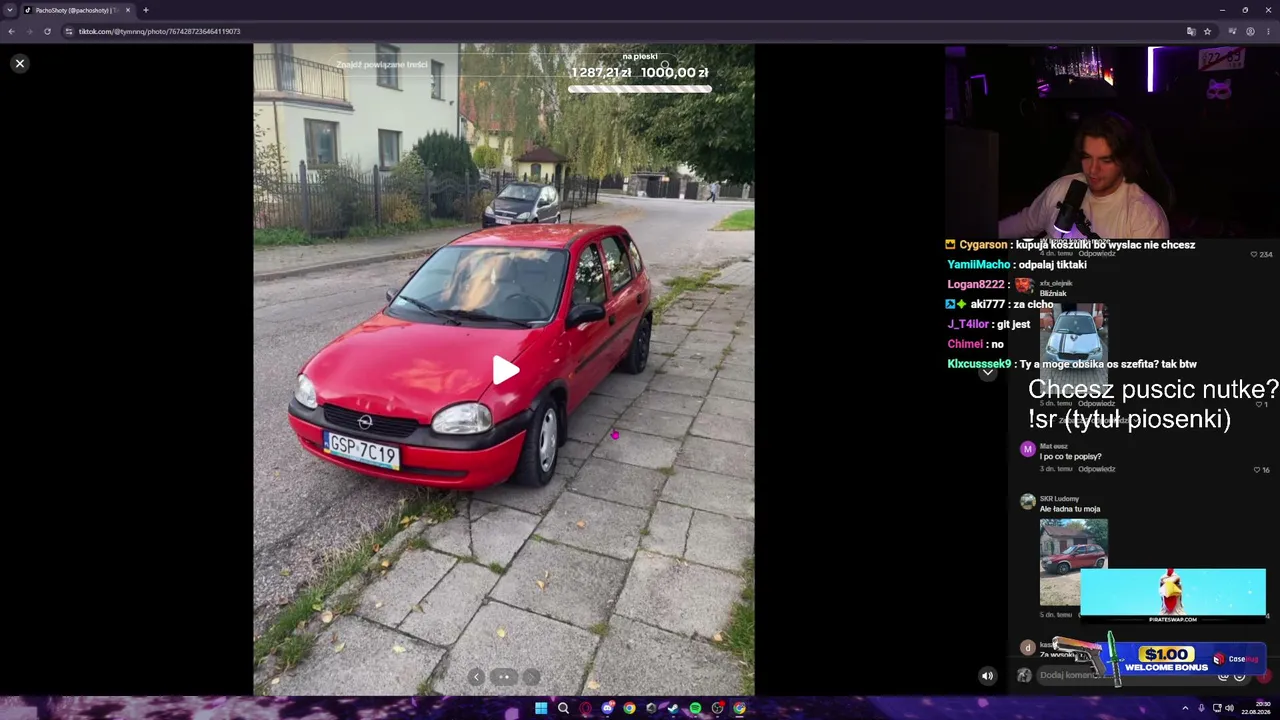Close the TikTok photo viewer
The width and height of the screenshot is (1280, 720).
pos(19,63)
